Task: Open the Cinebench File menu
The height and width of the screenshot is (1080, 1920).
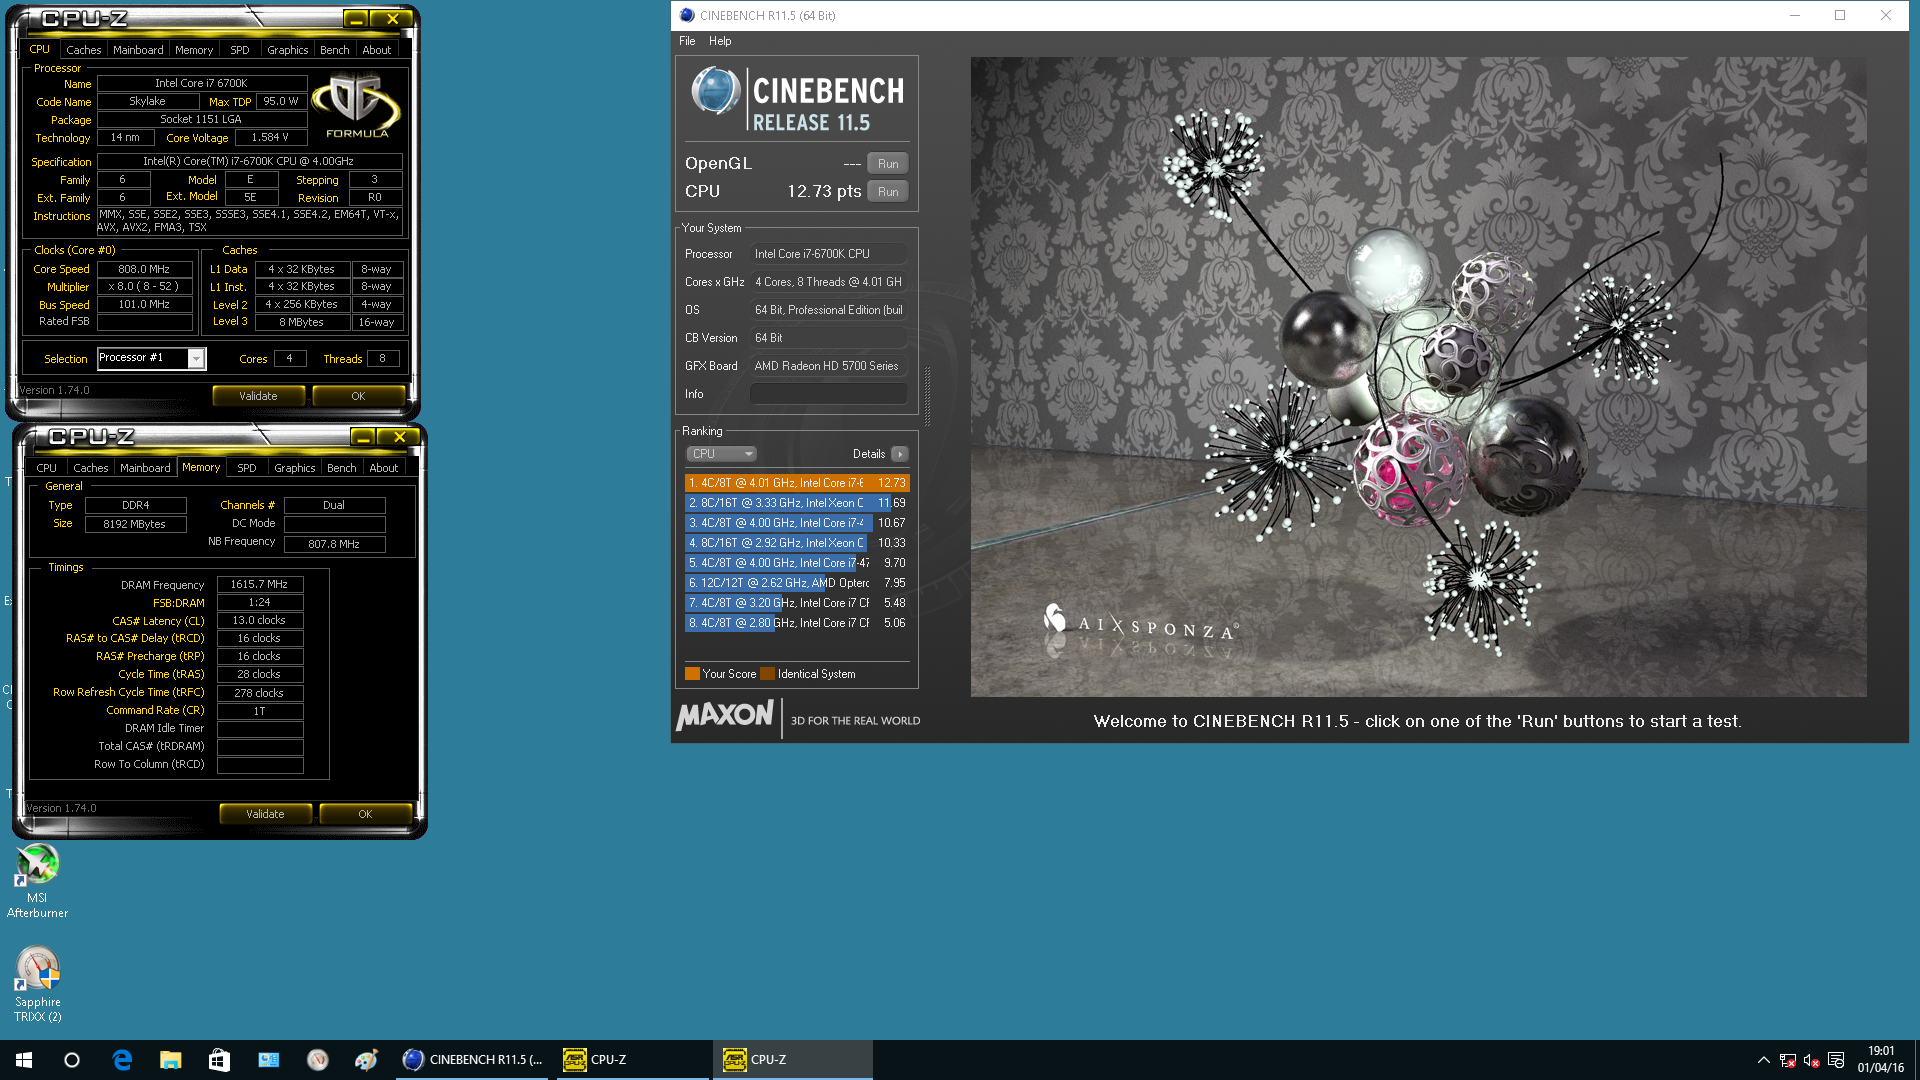Action: point(687,41)
